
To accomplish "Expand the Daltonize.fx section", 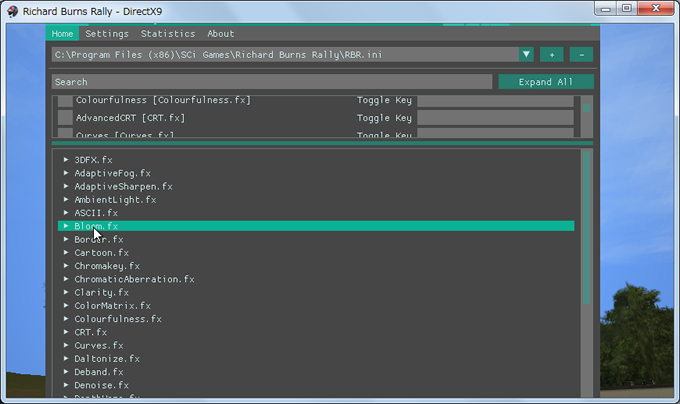I will [x=66, y=358].
